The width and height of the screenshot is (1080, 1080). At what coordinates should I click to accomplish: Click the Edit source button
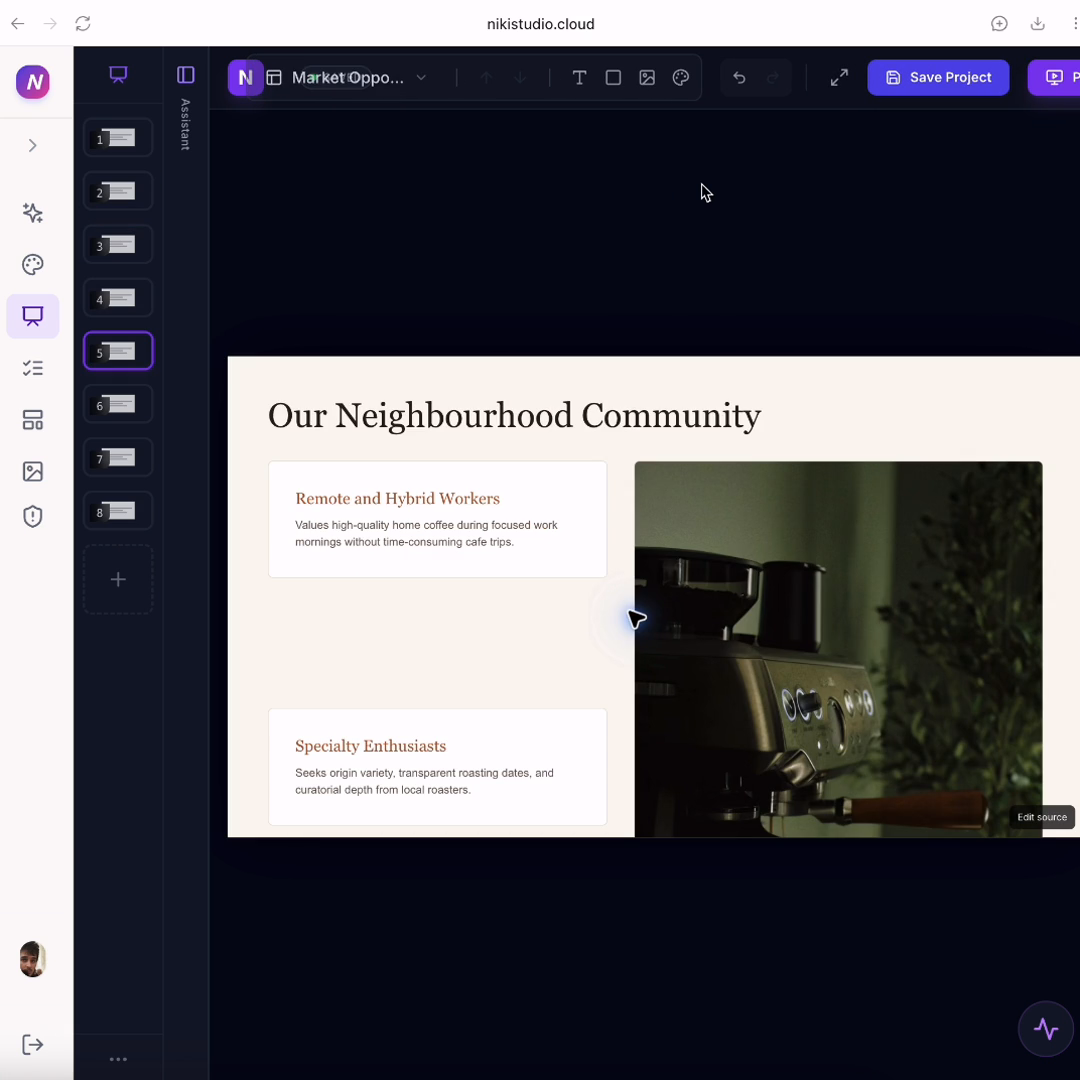[1041, 817]
